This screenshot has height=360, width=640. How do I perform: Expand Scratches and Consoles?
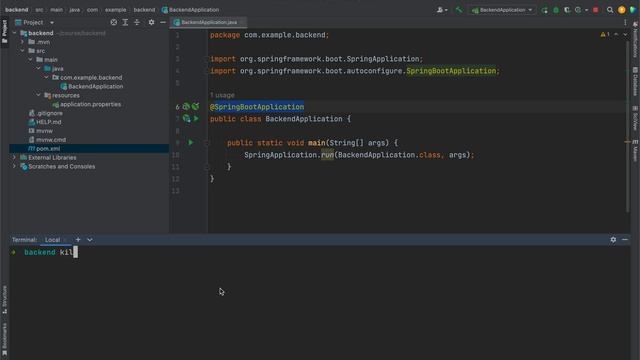(x=15, y=167)
